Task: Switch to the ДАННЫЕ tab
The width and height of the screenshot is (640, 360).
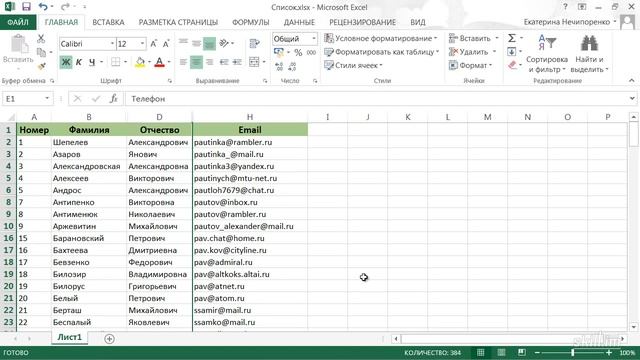Action: point(299,22)
